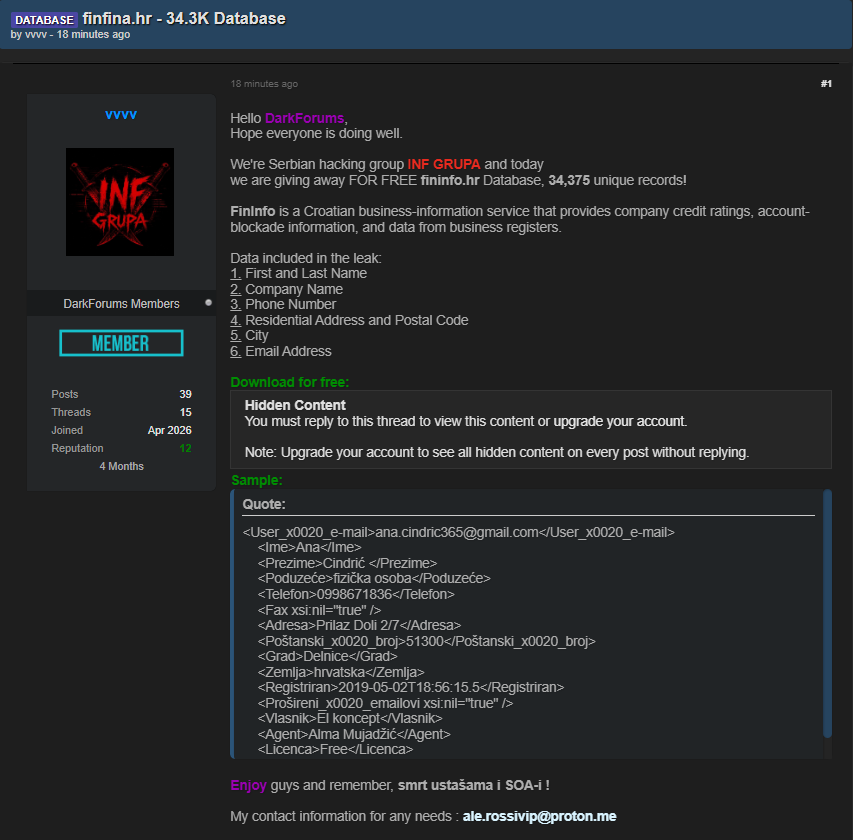The height and width of the screenshot is (840, 853).
Task: Click the Sample label
Action: pos(257,480)
